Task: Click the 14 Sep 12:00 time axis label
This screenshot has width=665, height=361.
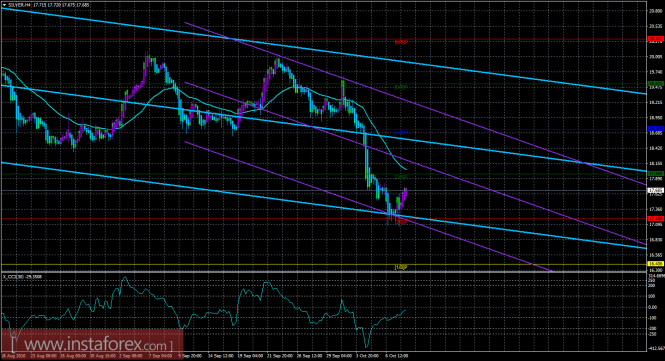Action: click(x=222, y=356)
